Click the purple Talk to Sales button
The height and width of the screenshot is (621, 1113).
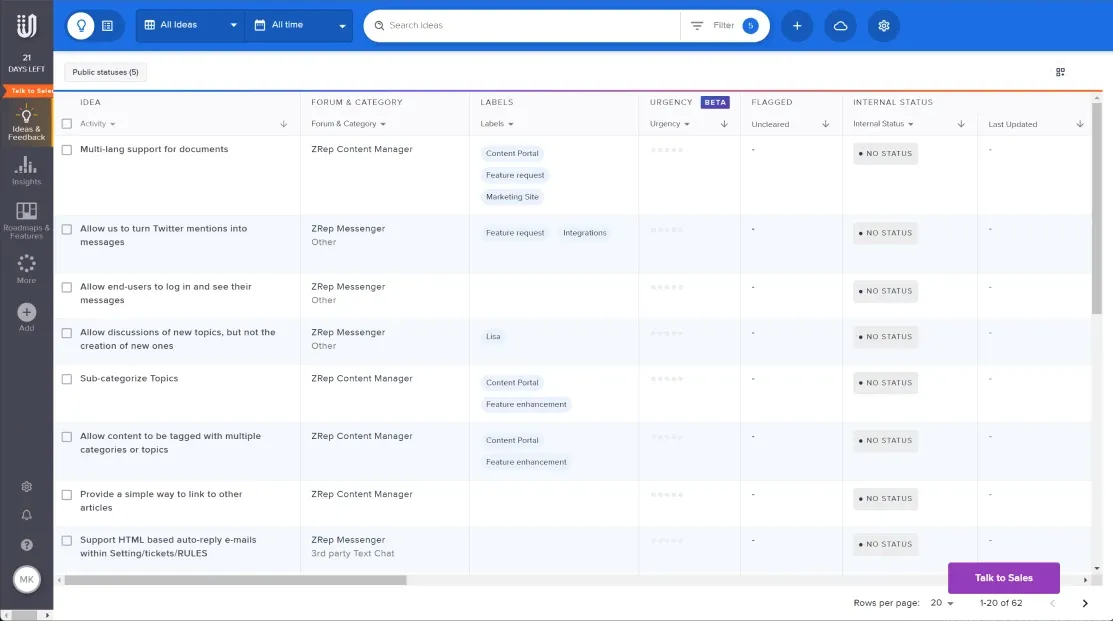(x=1004, y=578)
